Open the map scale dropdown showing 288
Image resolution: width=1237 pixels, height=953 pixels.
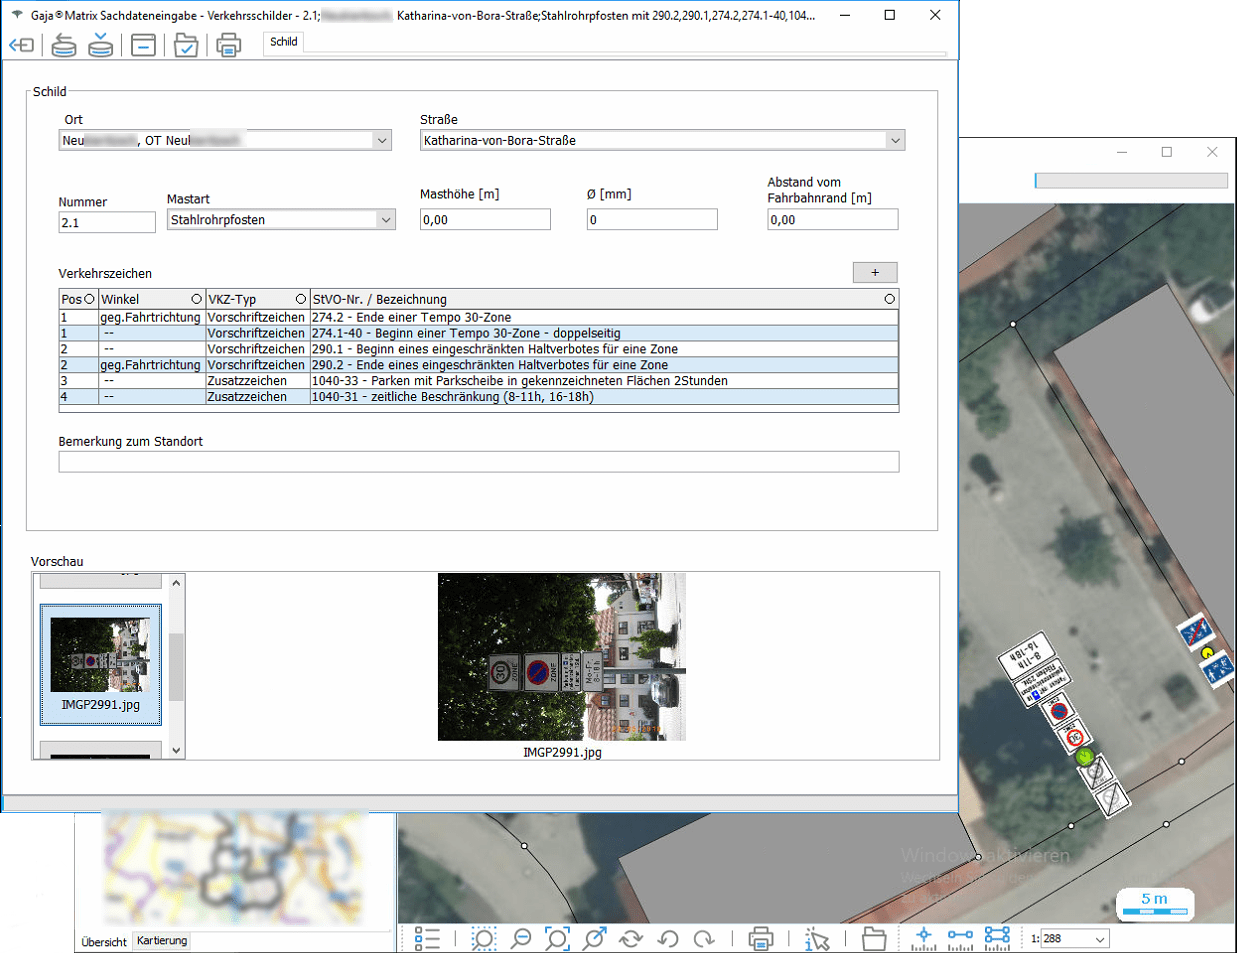[1100, 939]
